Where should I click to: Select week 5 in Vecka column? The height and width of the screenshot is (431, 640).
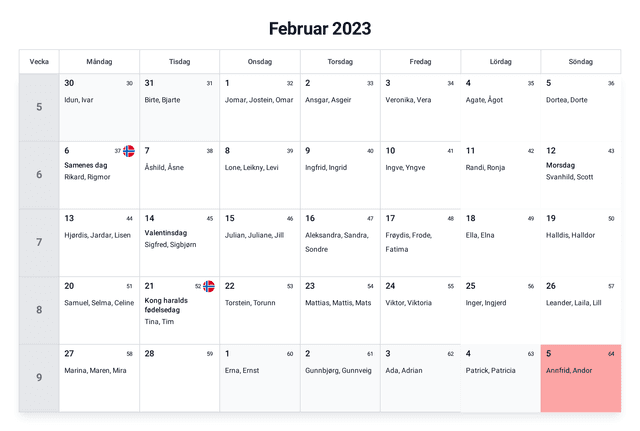pos(39,107)
